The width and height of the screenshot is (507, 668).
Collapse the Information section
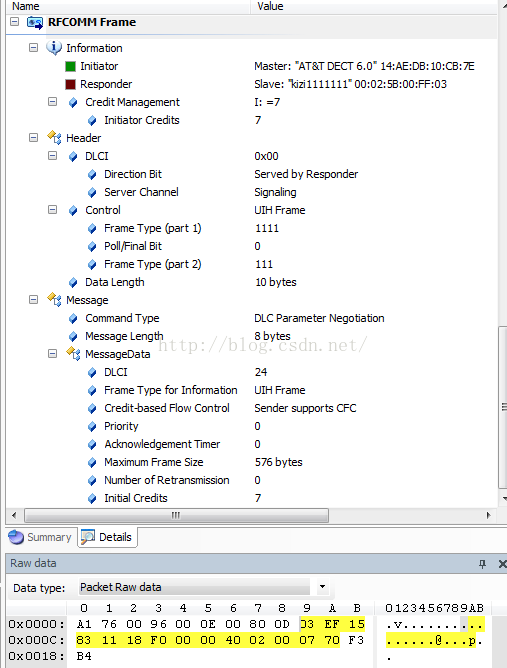(x=33, y=47)
